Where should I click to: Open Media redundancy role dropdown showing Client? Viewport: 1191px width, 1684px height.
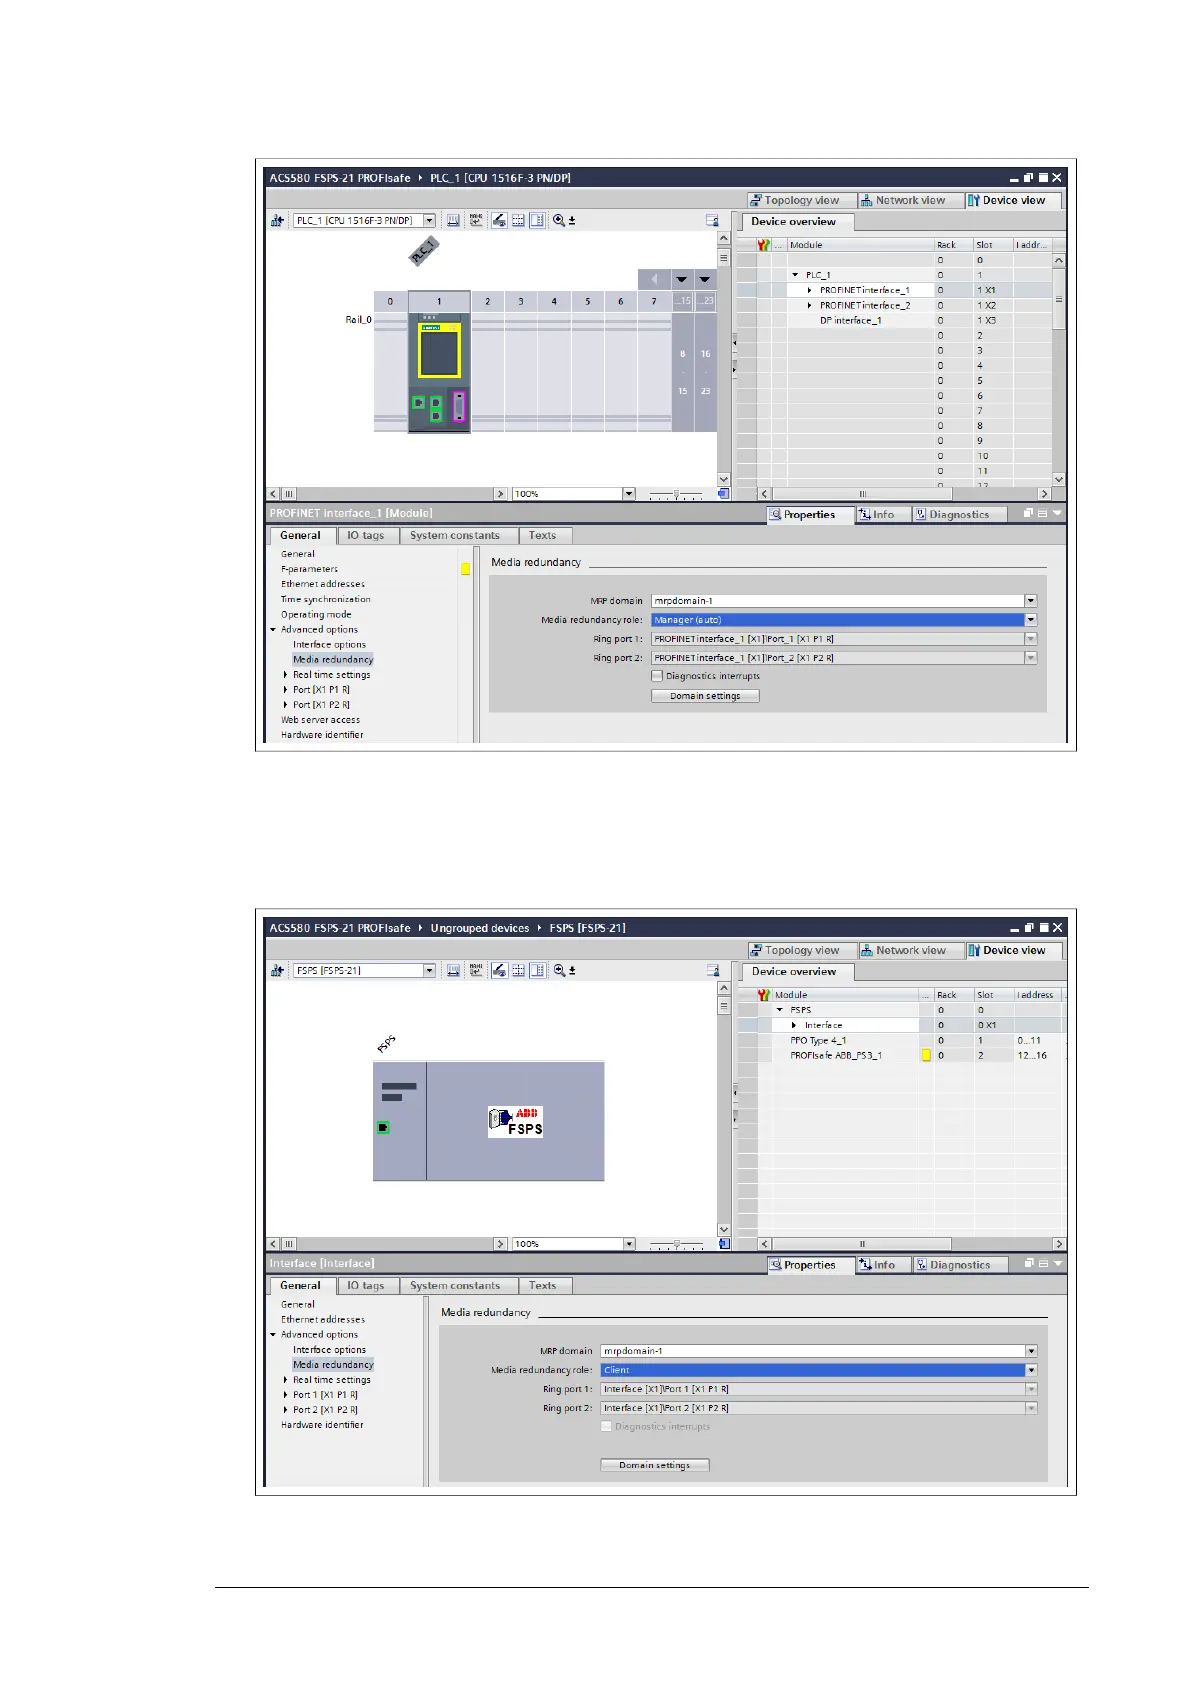click(1031, 1370)
